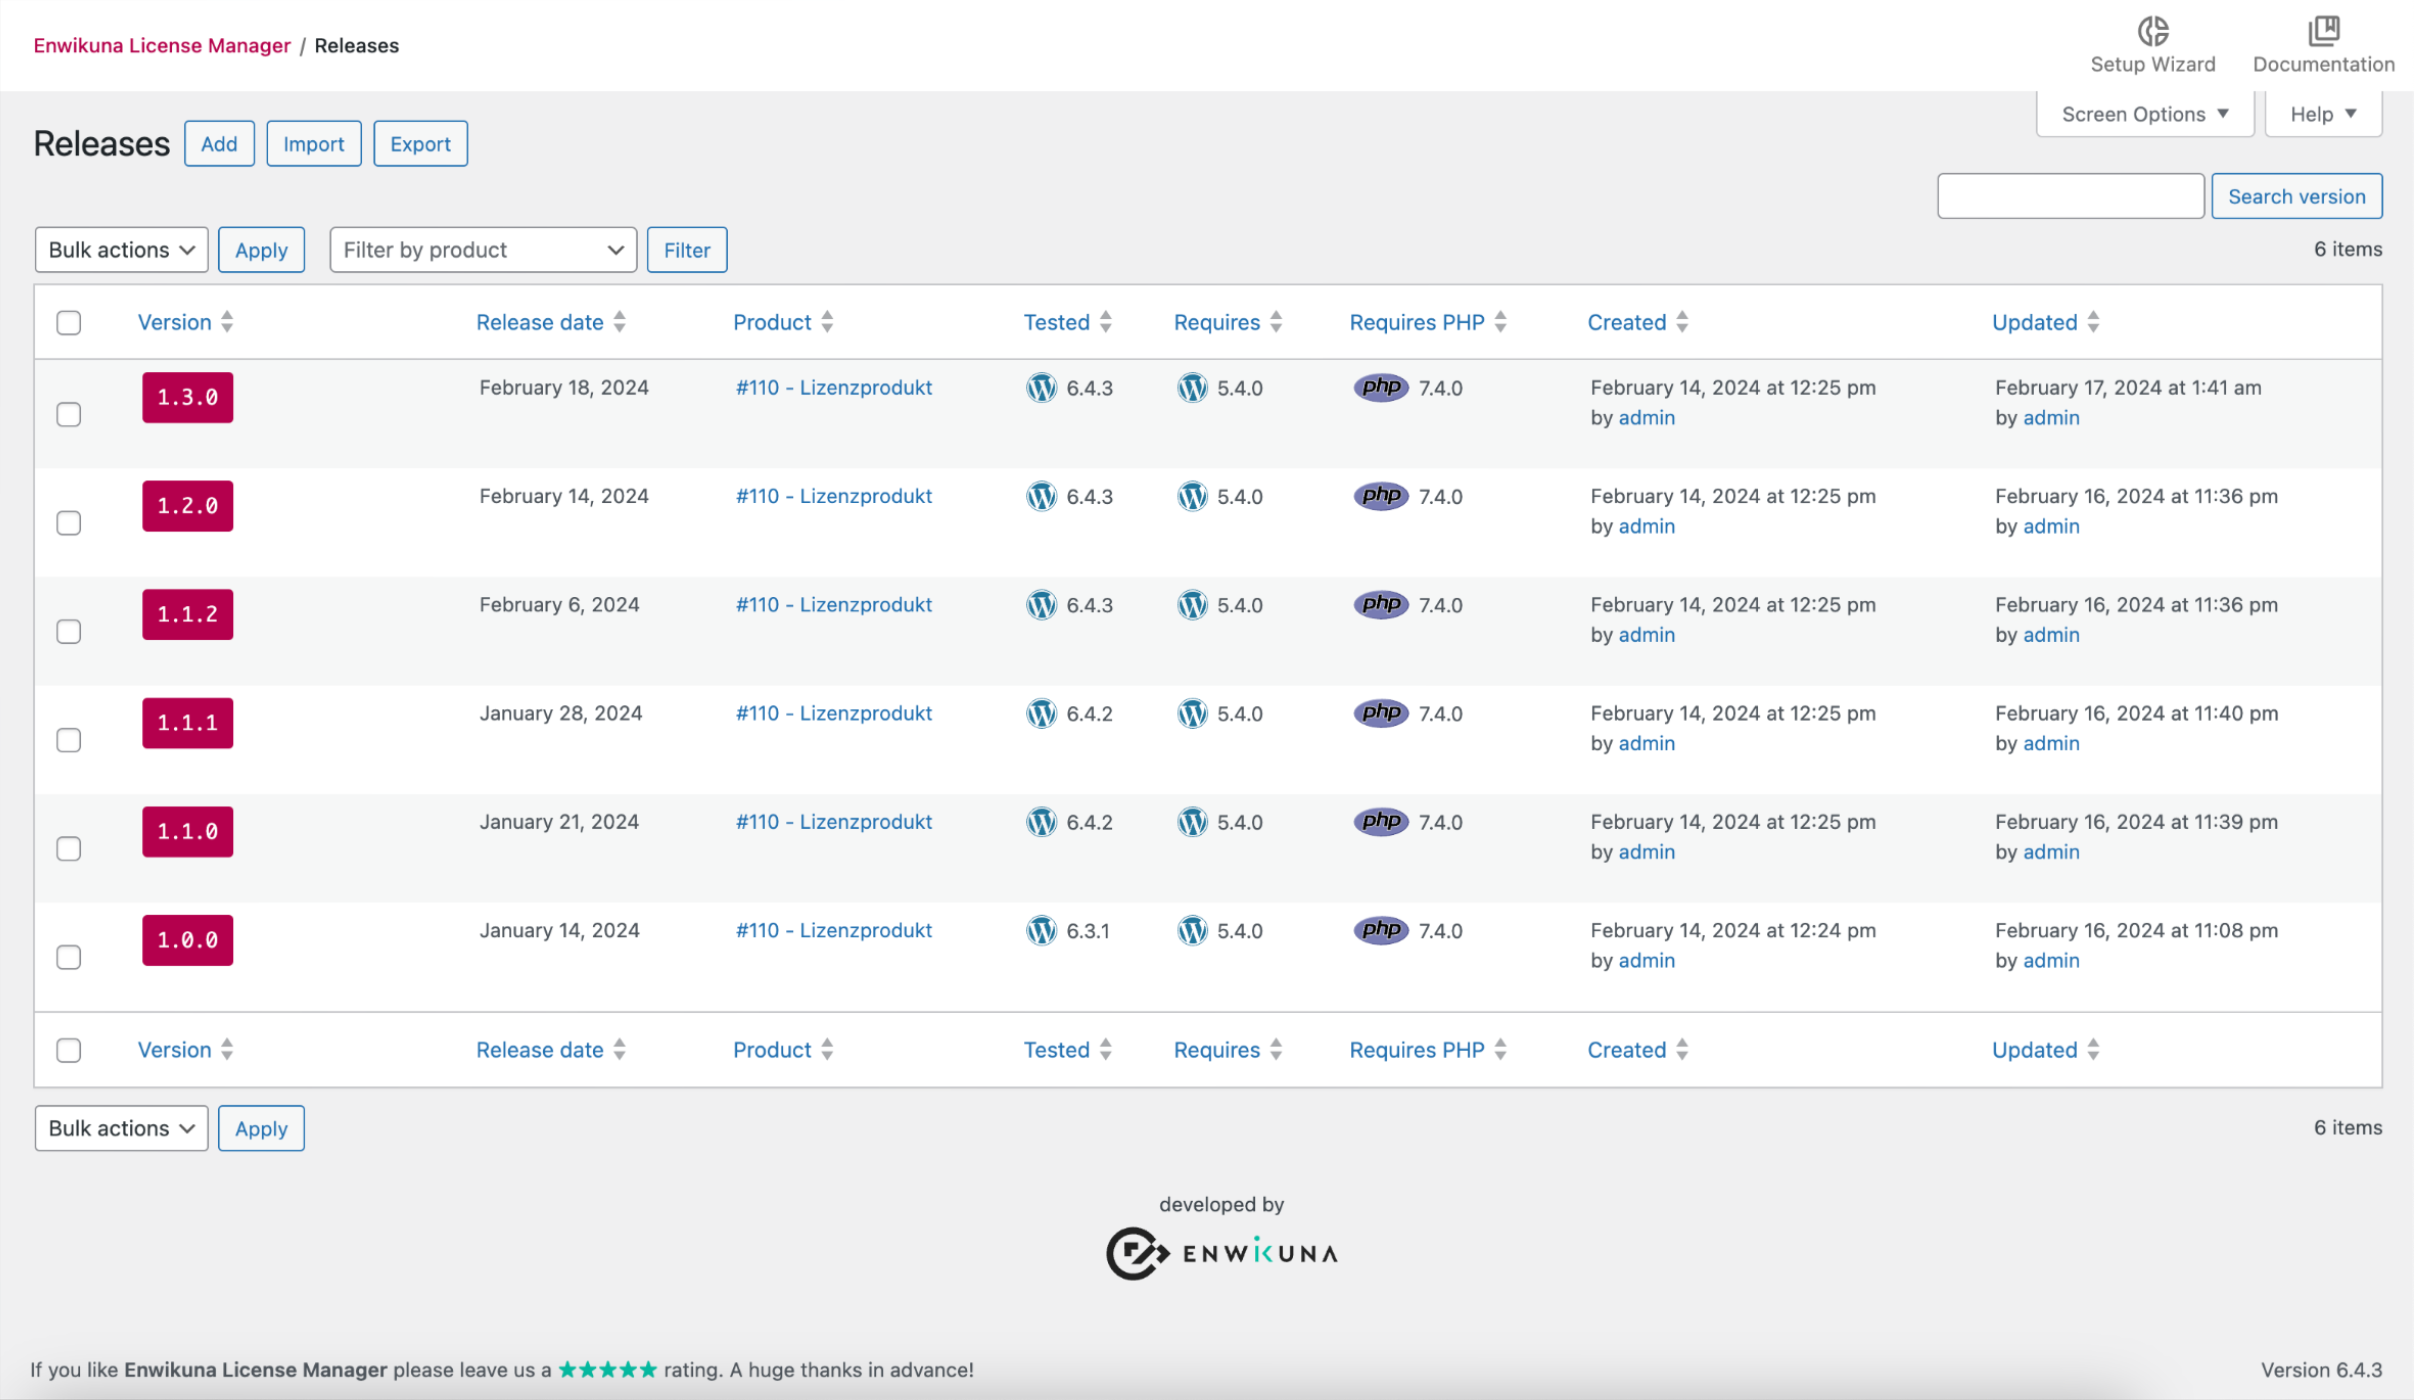Sort by Product in table footer
Viewport: 2414px width, 1400px height.
[783, 1050]
